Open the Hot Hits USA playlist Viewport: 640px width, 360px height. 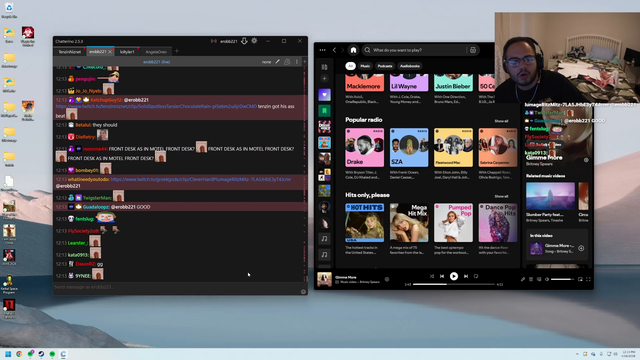point(364,222)
